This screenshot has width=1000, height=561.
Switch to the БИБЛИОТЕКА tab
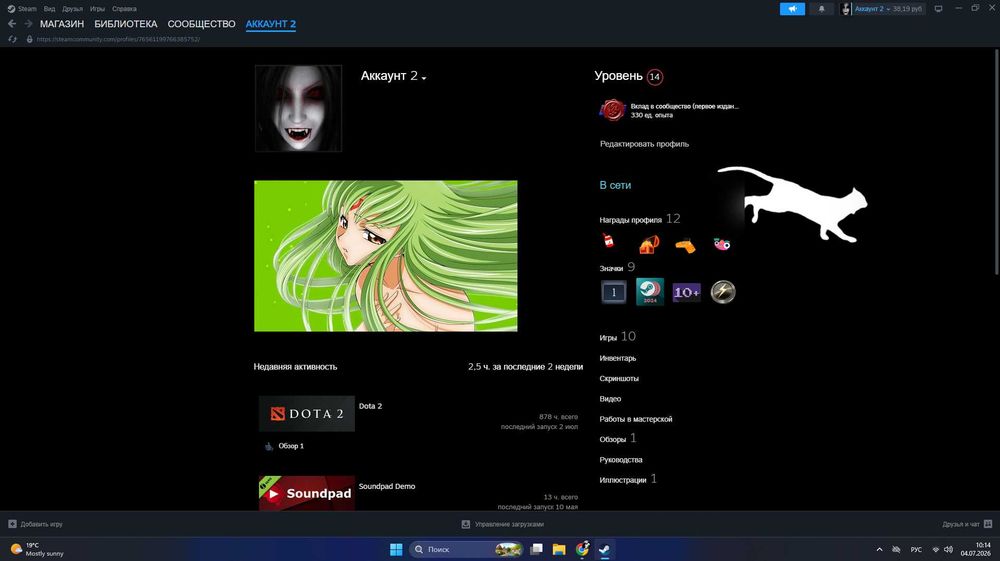[126, 24]
